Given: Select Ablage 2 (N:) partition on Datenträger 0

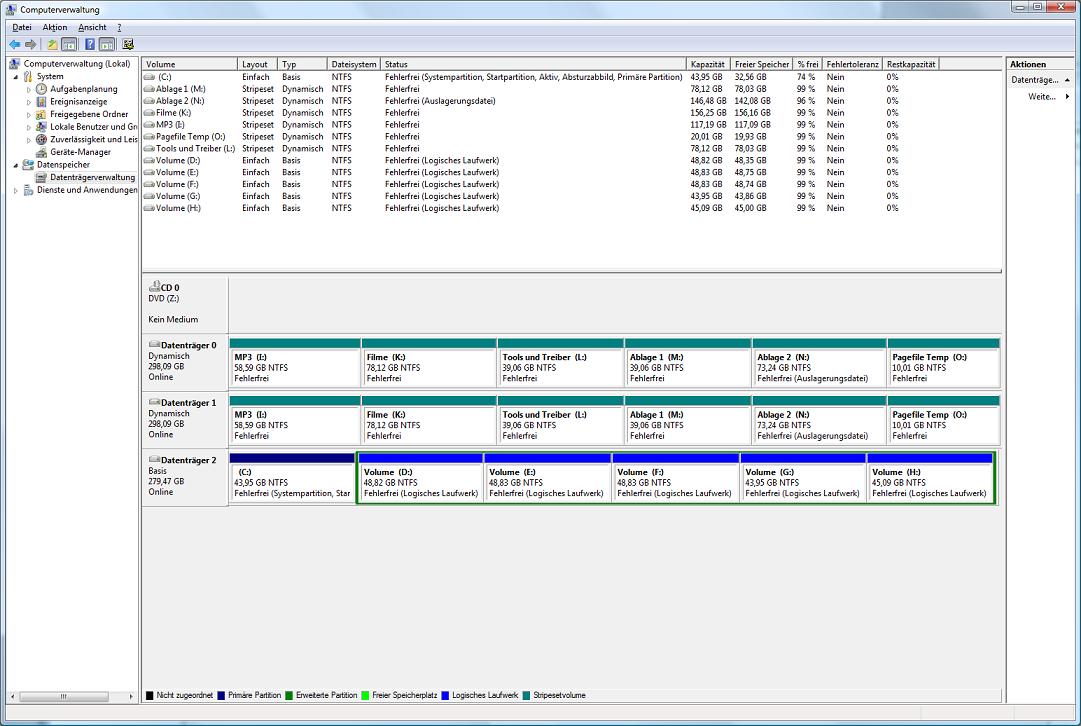Looking at the screenshot, I should pyautogui.click(x=819, y=363).
